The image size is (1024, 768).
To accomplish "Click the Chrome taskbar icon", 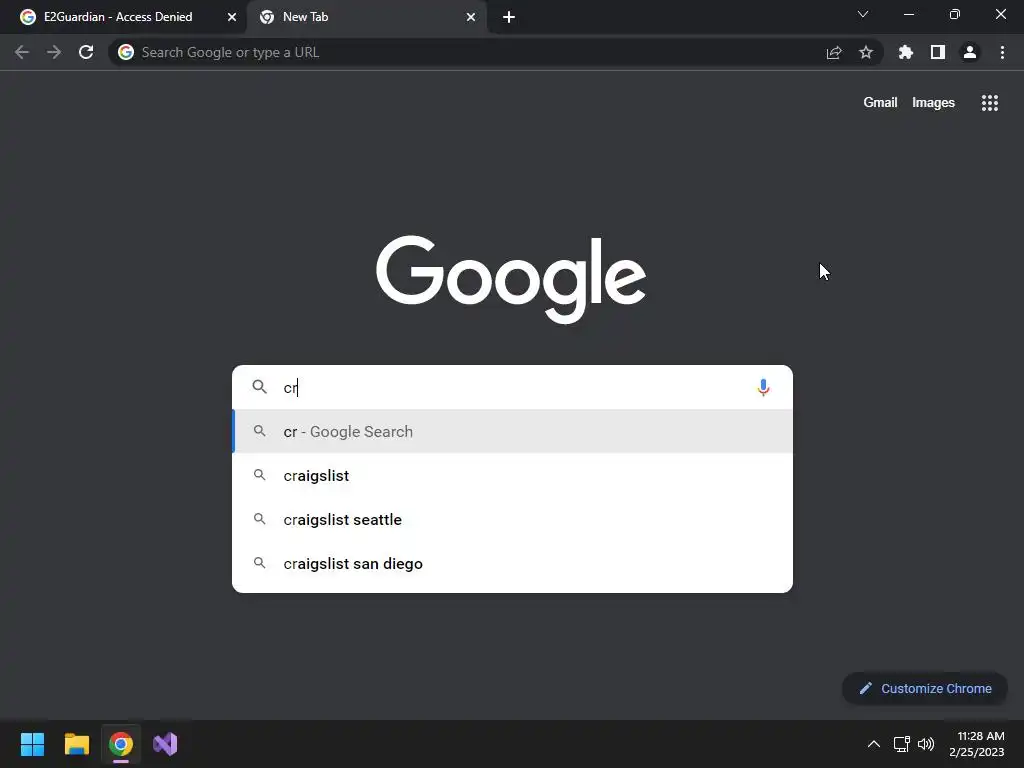I will pos(121,744).
